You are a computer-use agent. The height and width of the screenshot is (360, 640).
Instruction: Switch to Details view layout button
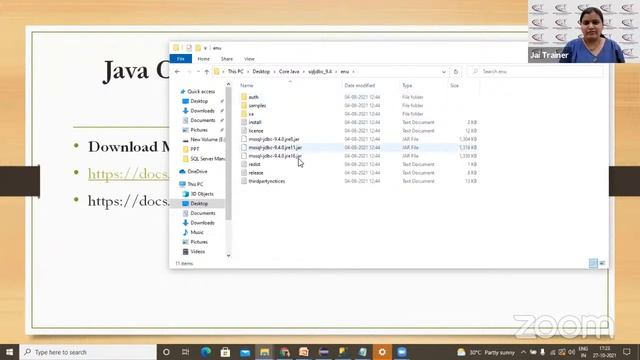pos(593,263)
